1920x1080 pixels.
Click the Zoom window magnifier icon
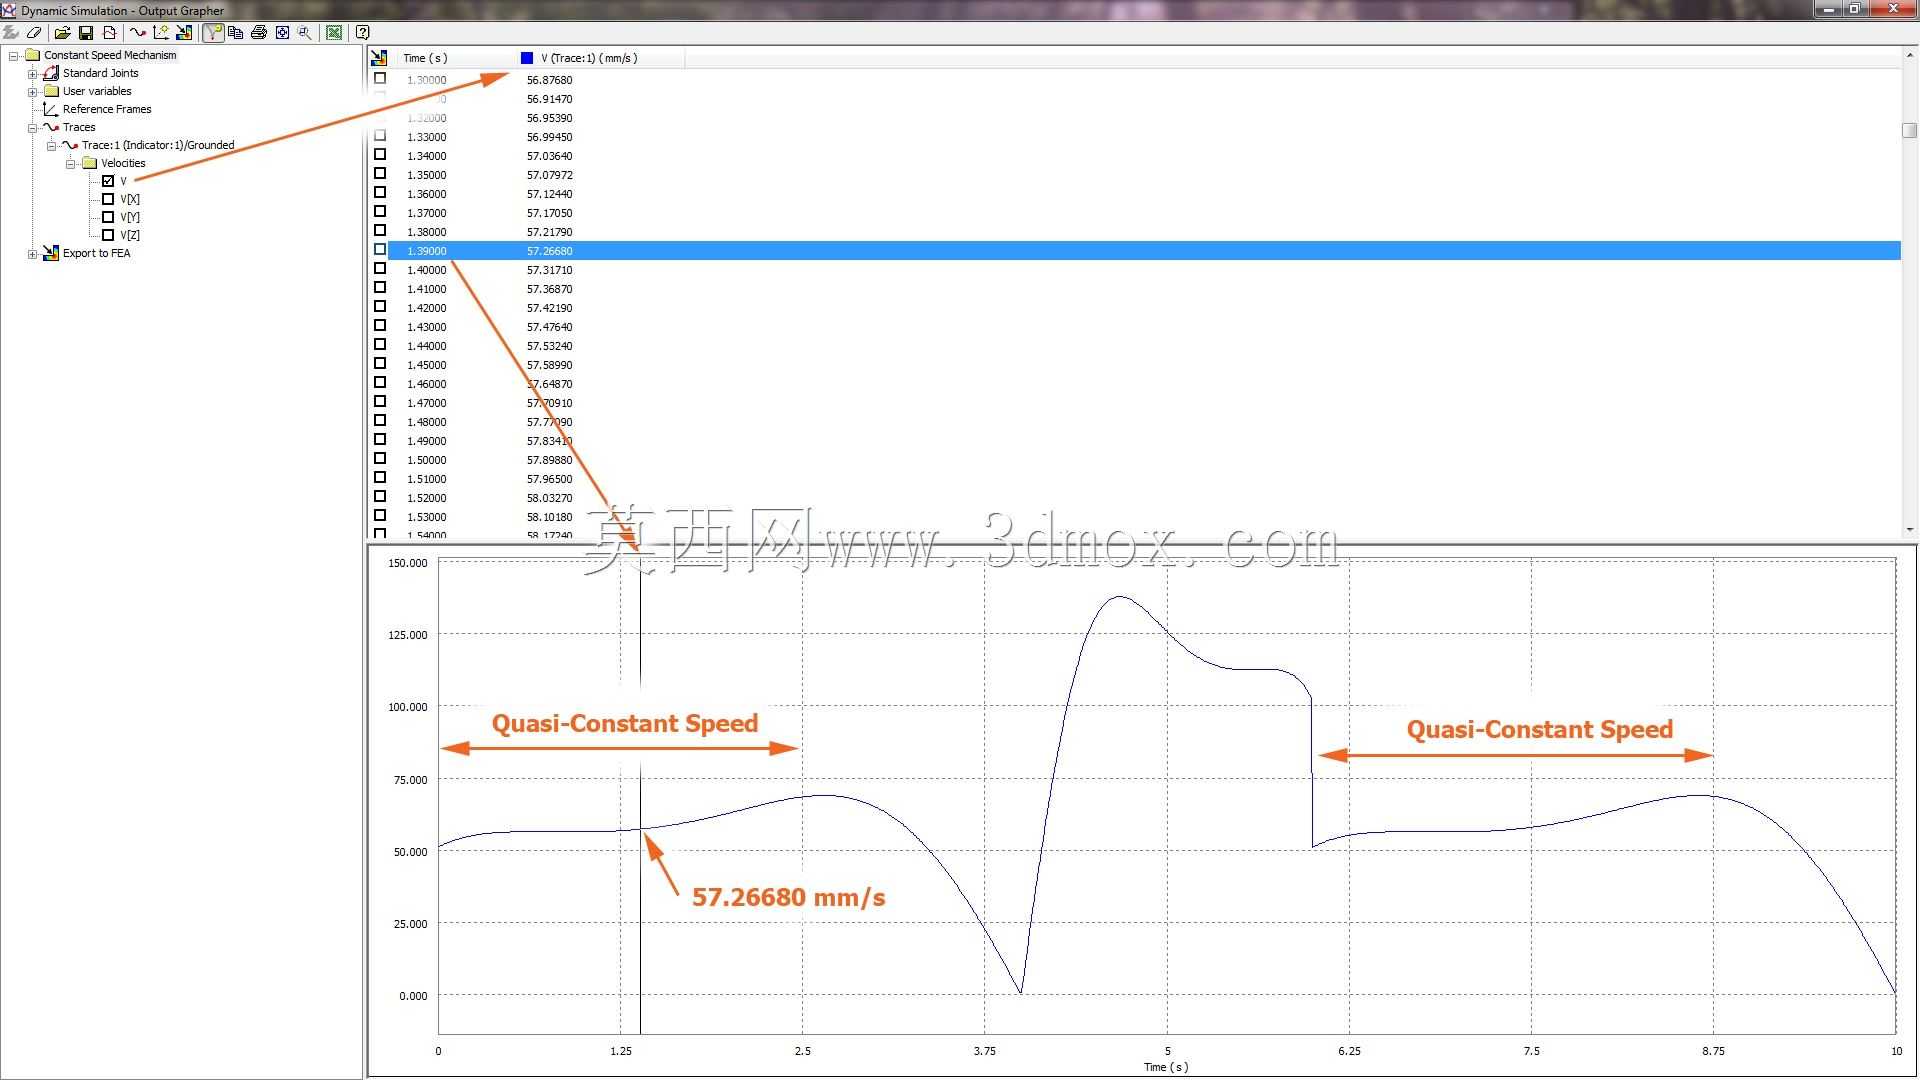coord(305,33)
